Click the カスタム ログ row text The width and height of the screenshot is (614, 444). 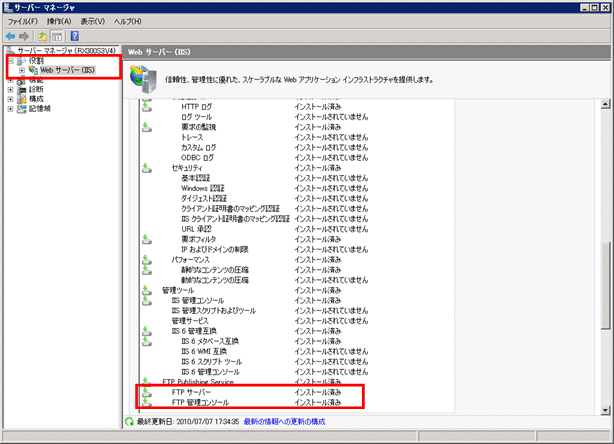pos(199,147)
